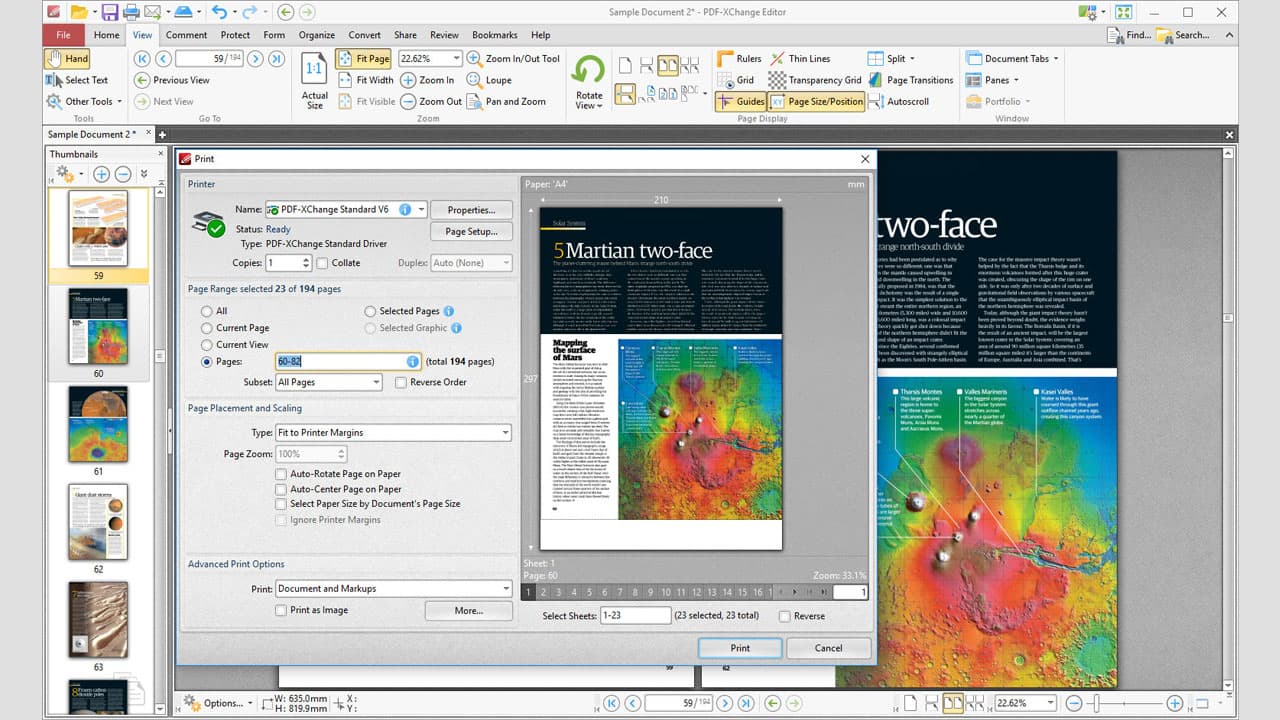Select the page 61 thumbnail
Screen dimensions: 1280x720
(97, 424)
